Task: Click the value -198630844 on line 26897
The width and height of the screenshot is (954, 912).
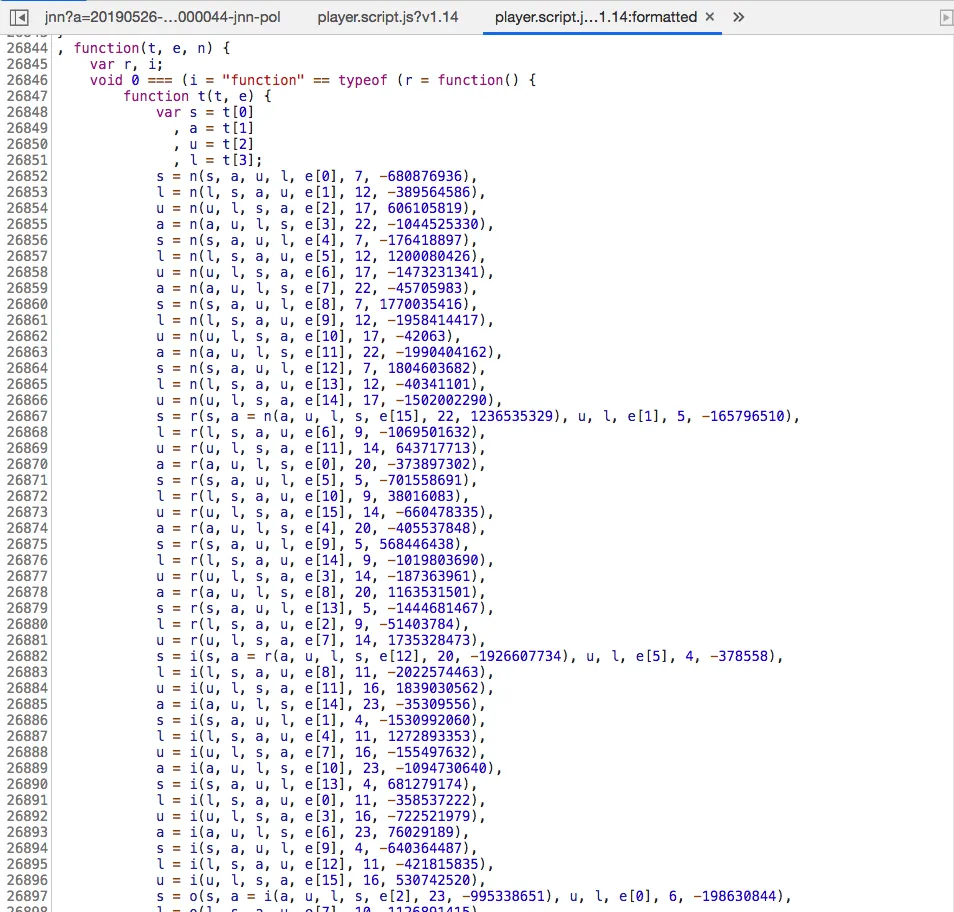Action: (x=734, y=896)
